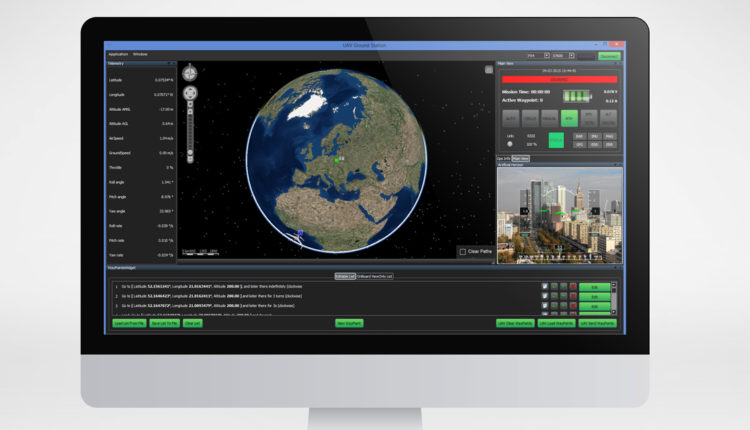Click the grey link status indicator light
The height and width of the screenshot is (430, 750).
[509, 143]
